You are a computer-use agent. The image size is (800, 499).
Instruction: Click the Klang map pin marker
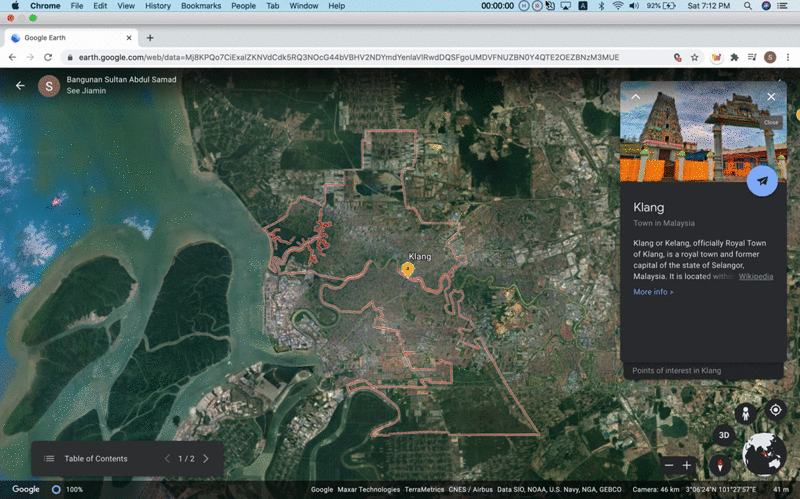(x=407, y=269)
